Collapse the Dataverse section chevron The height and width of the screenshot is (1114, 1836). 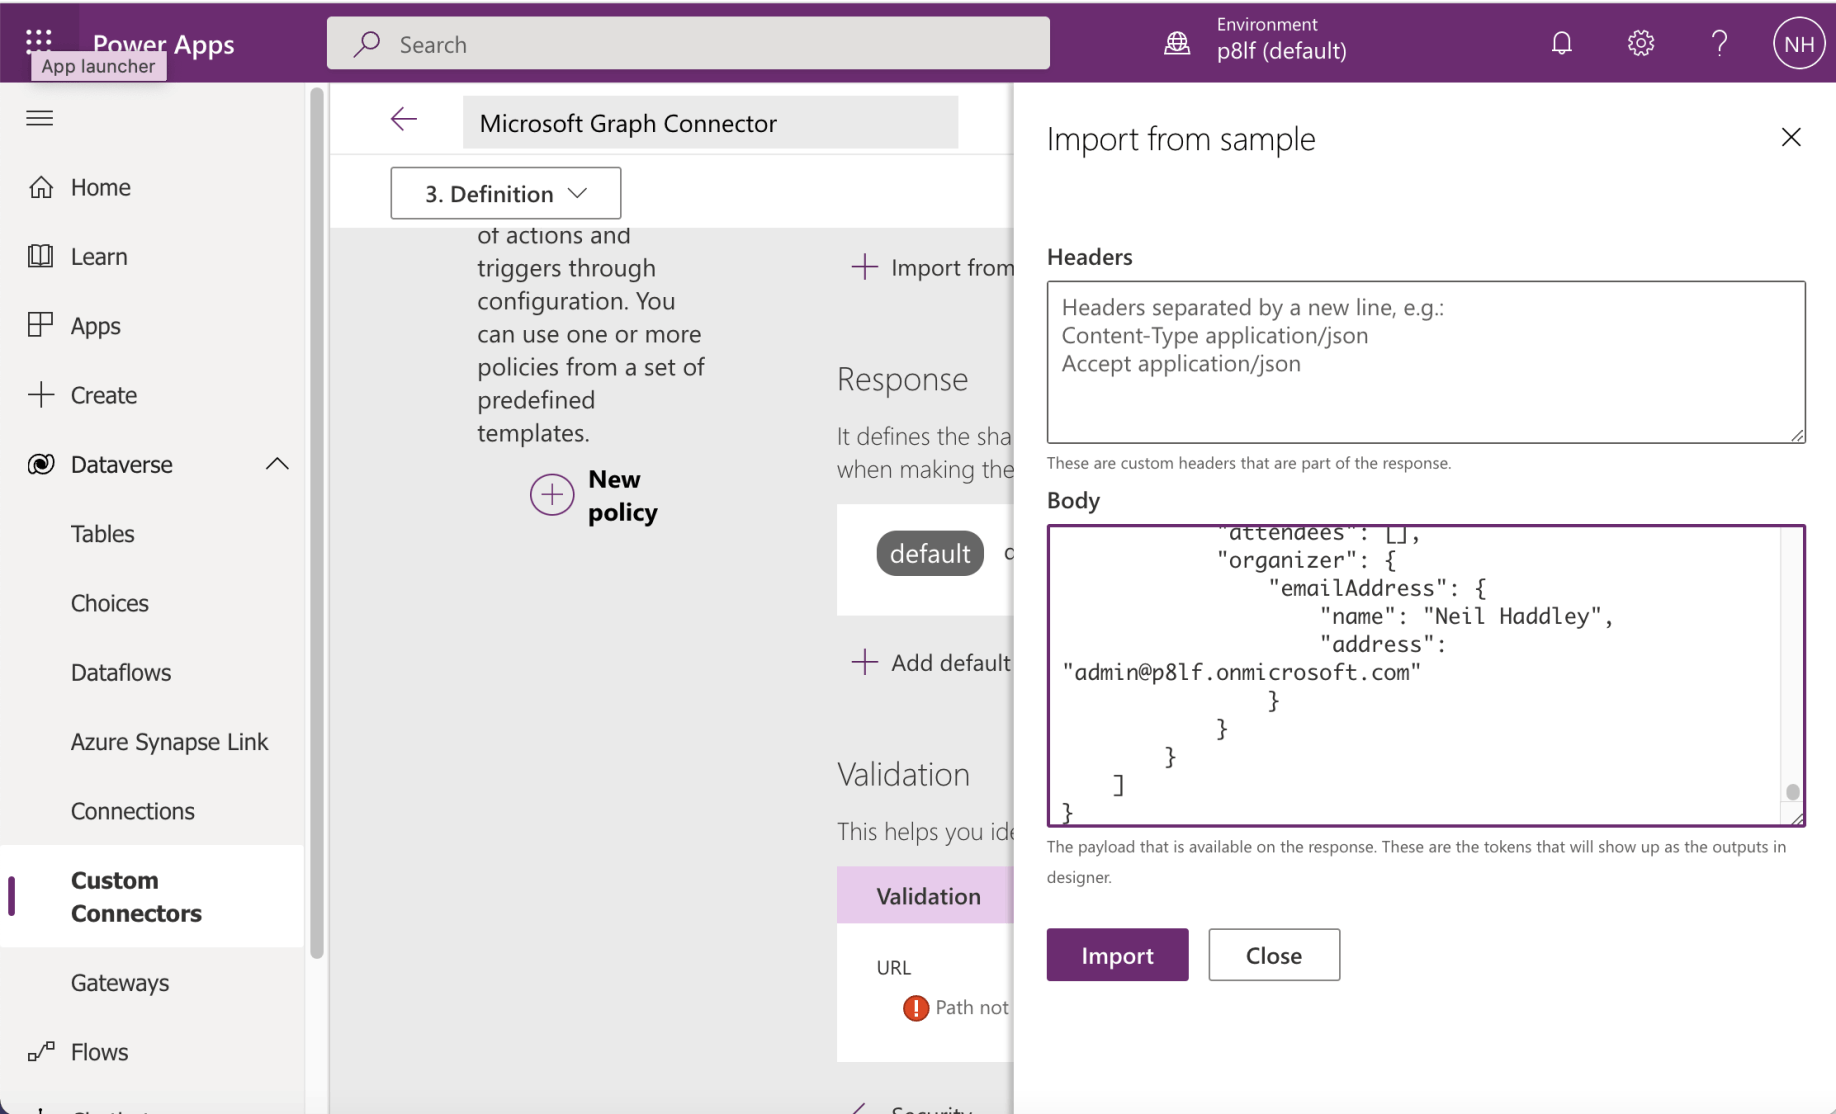[x=277, y=464]
